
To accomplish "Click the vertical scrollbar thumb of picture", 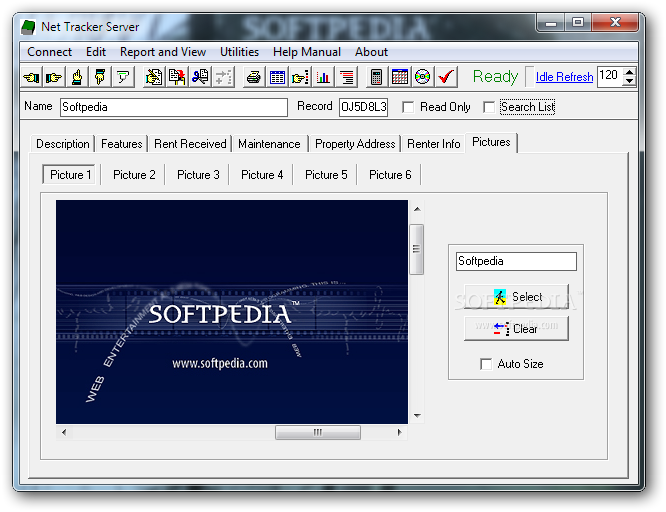I will pos(417,249).
